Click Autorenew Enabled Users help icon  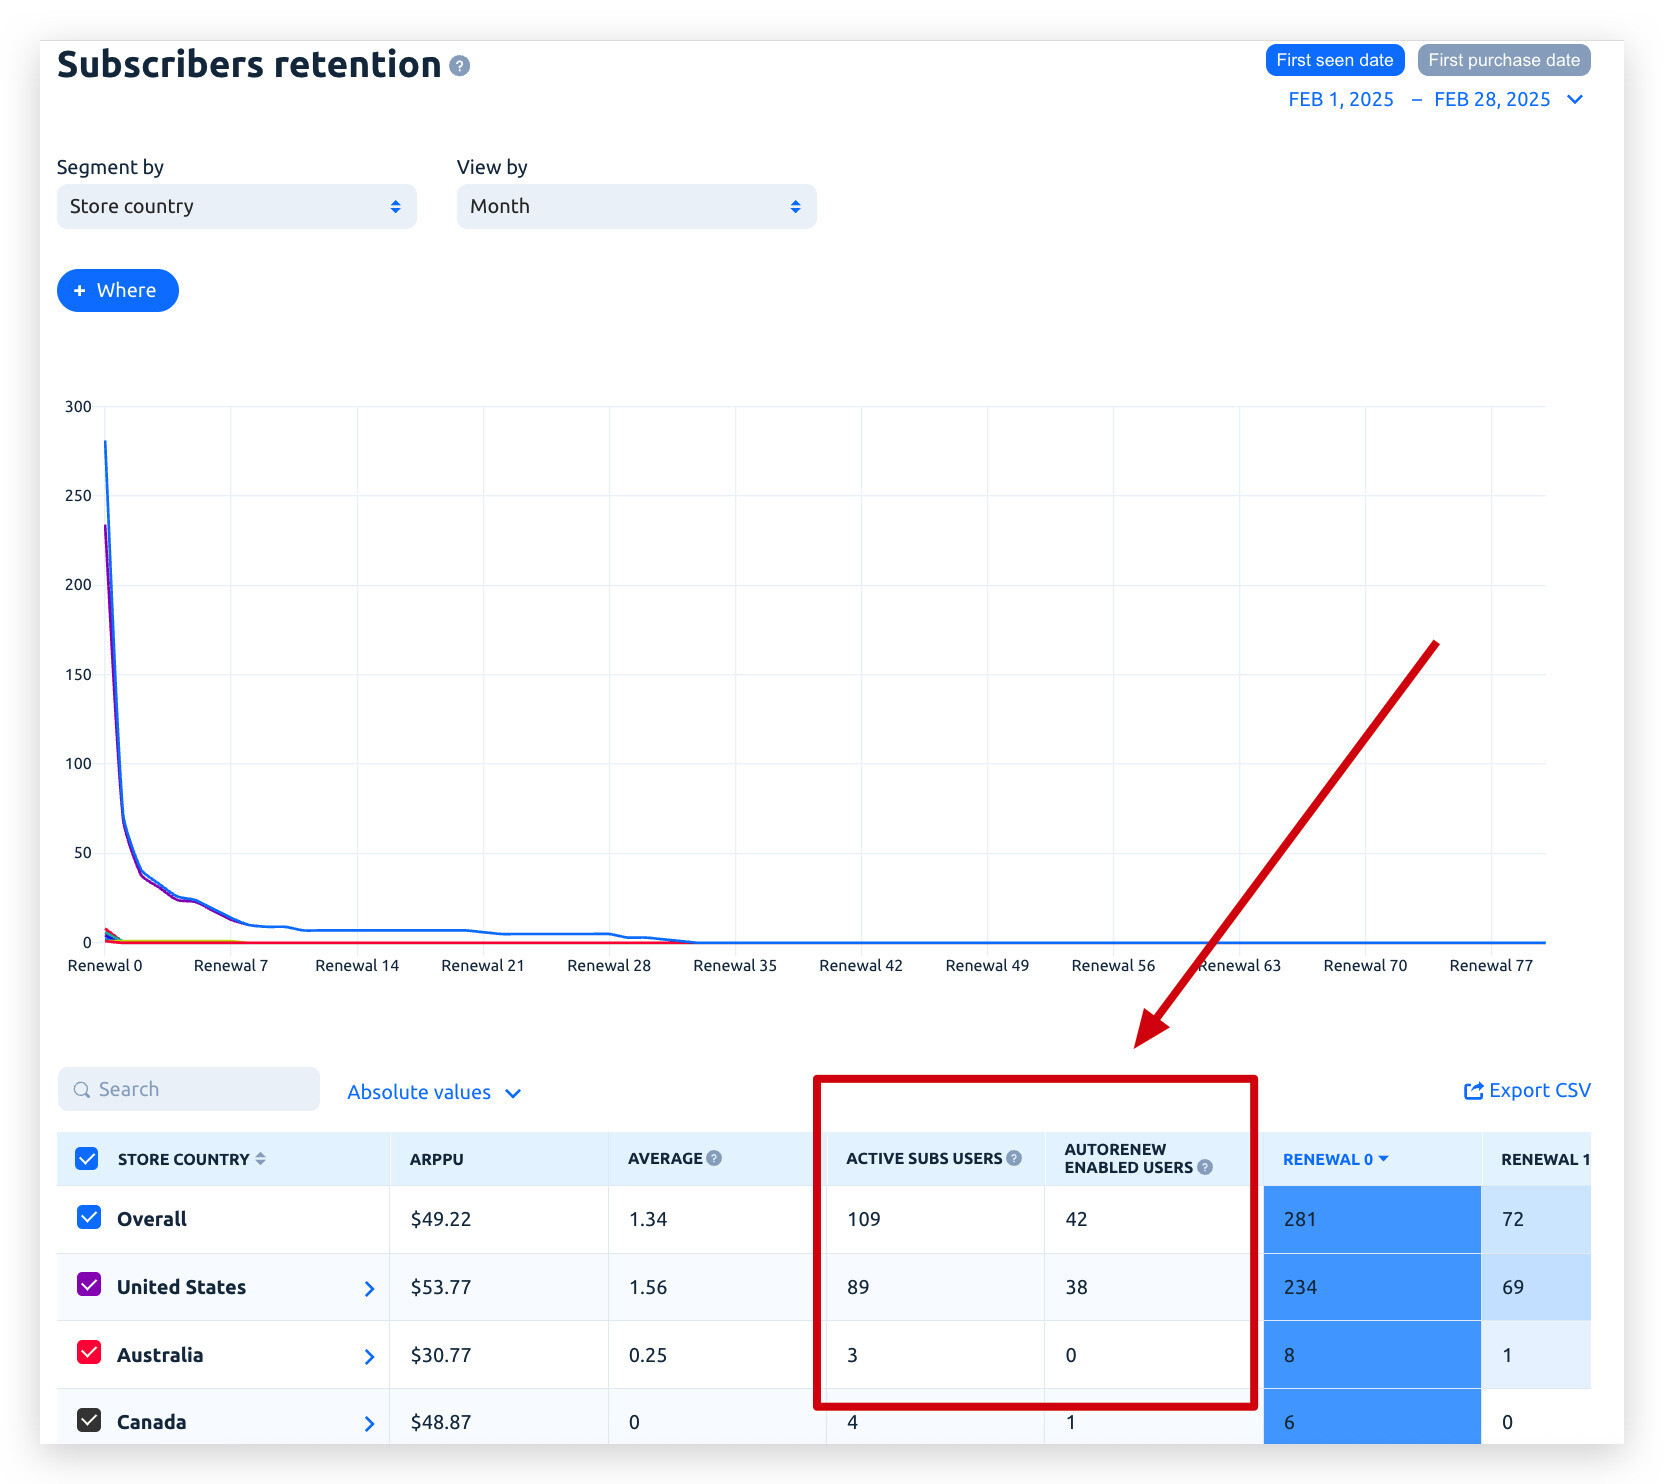click(1205, 1167)
